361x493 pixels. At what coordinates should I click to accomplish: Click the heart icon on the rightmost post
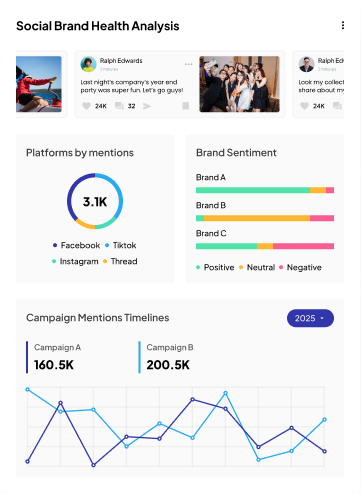(304, 106)
